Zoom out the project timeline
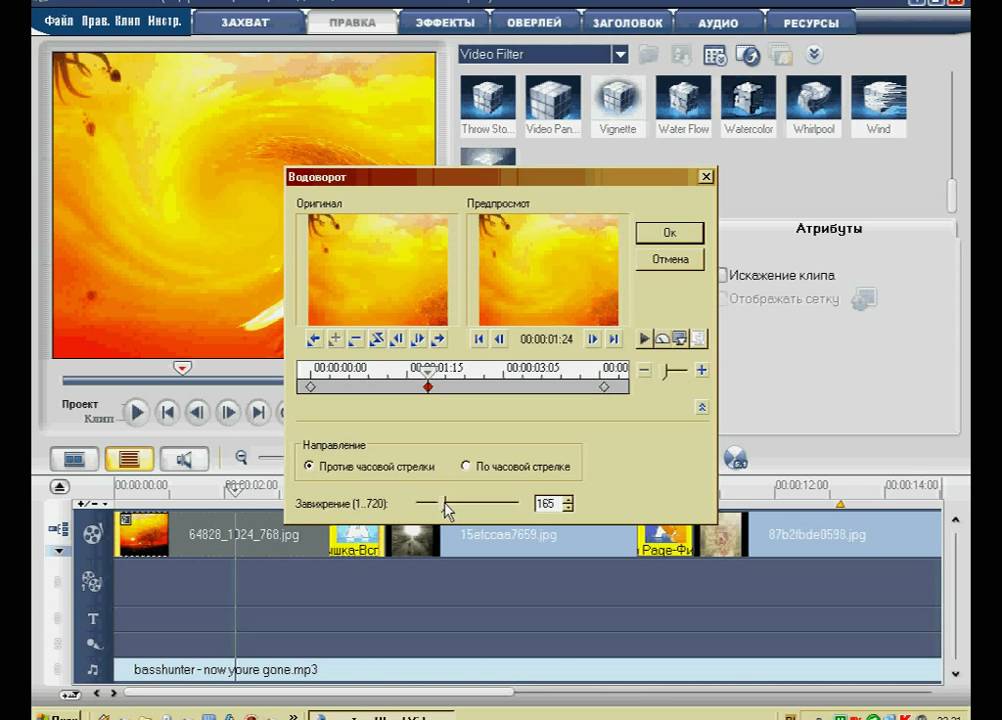The width and height of the screenshot is (1002, 720). point(241,457)
